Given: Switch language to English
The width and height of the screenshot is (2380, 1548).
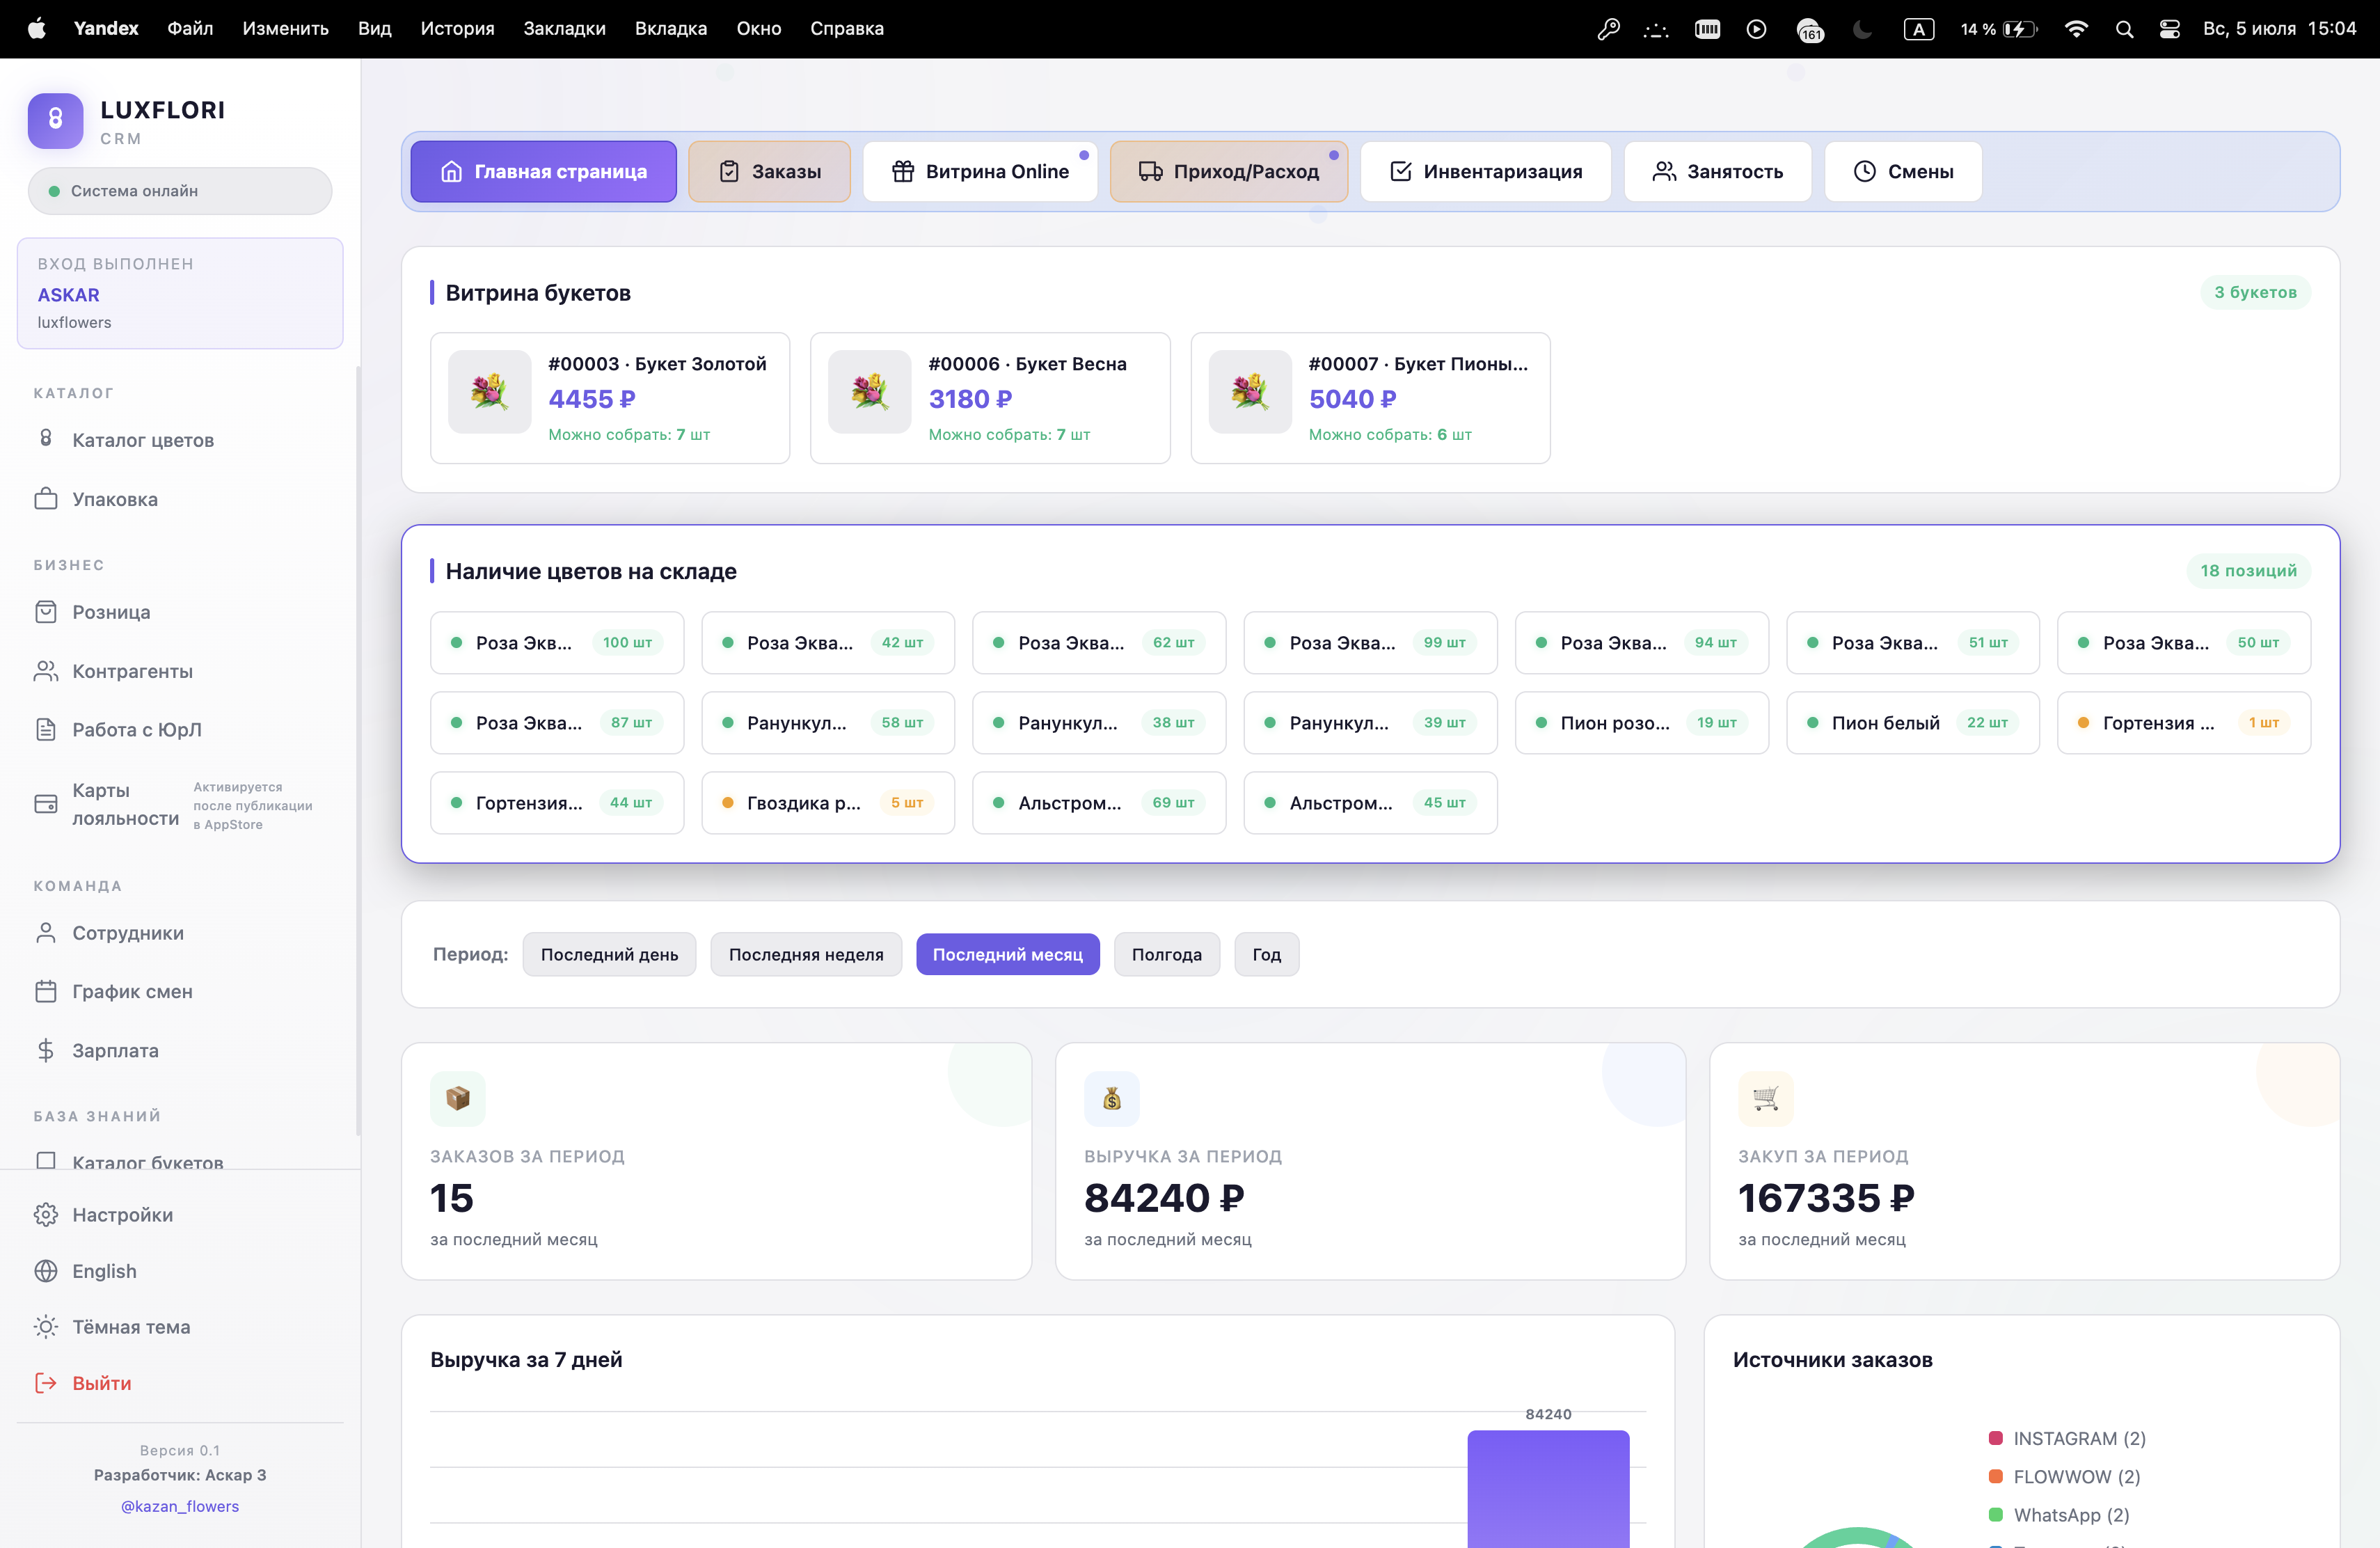Looking at the screenshot, I should click(104, 1270).
